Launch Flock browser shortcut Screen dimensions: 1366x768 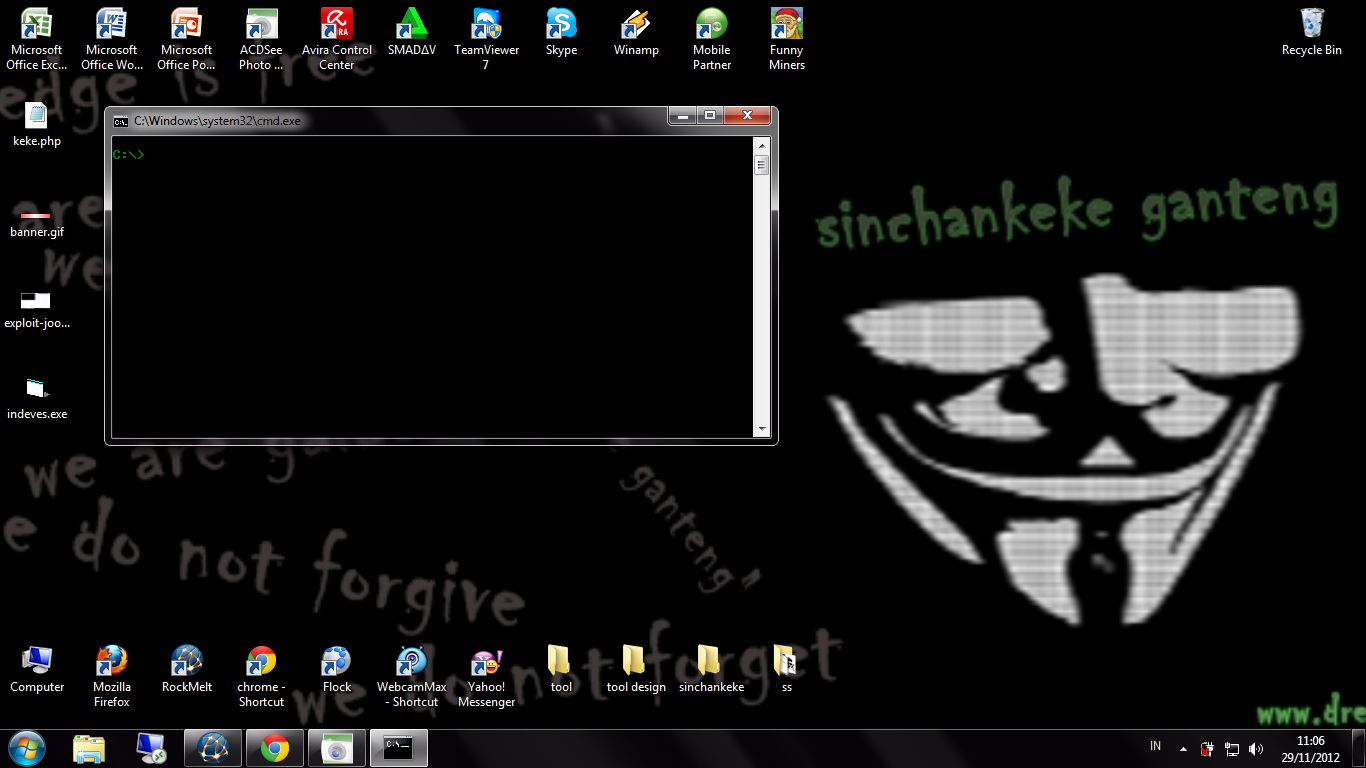click(x=337, y=669)
